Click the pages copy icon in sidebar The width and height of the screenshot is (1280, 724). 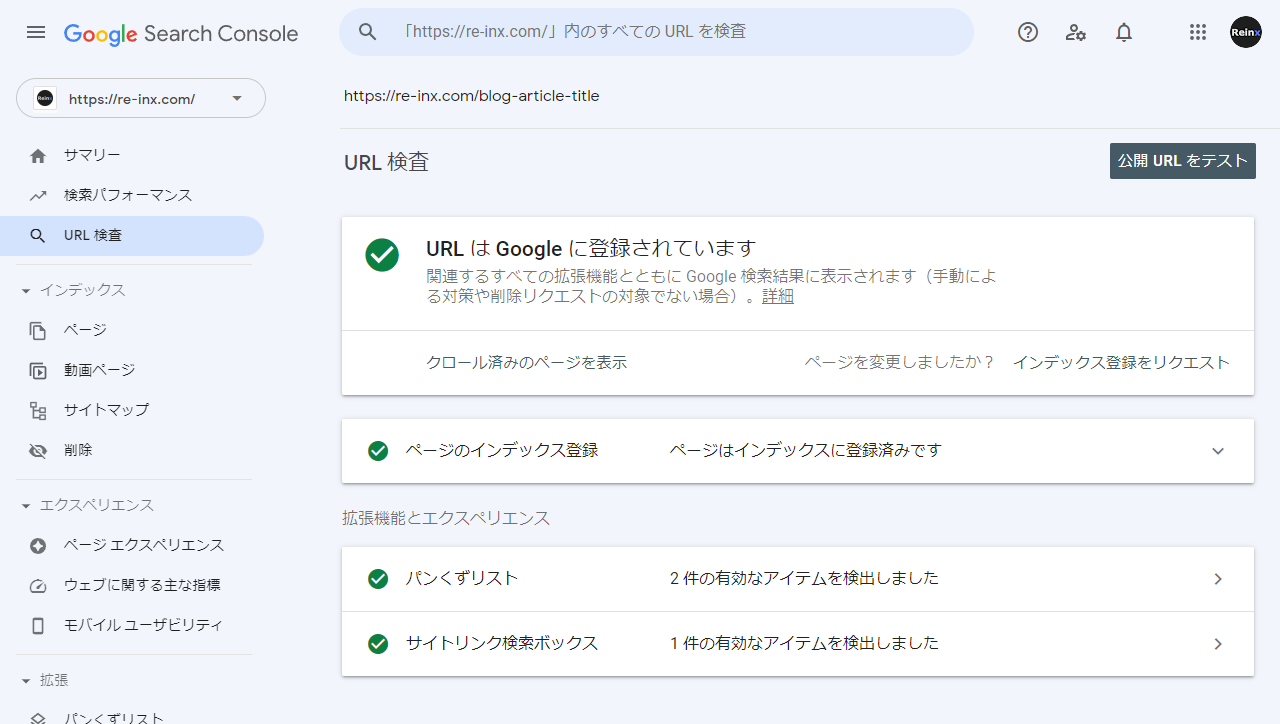pyautogui.click(x=38, y=330)
